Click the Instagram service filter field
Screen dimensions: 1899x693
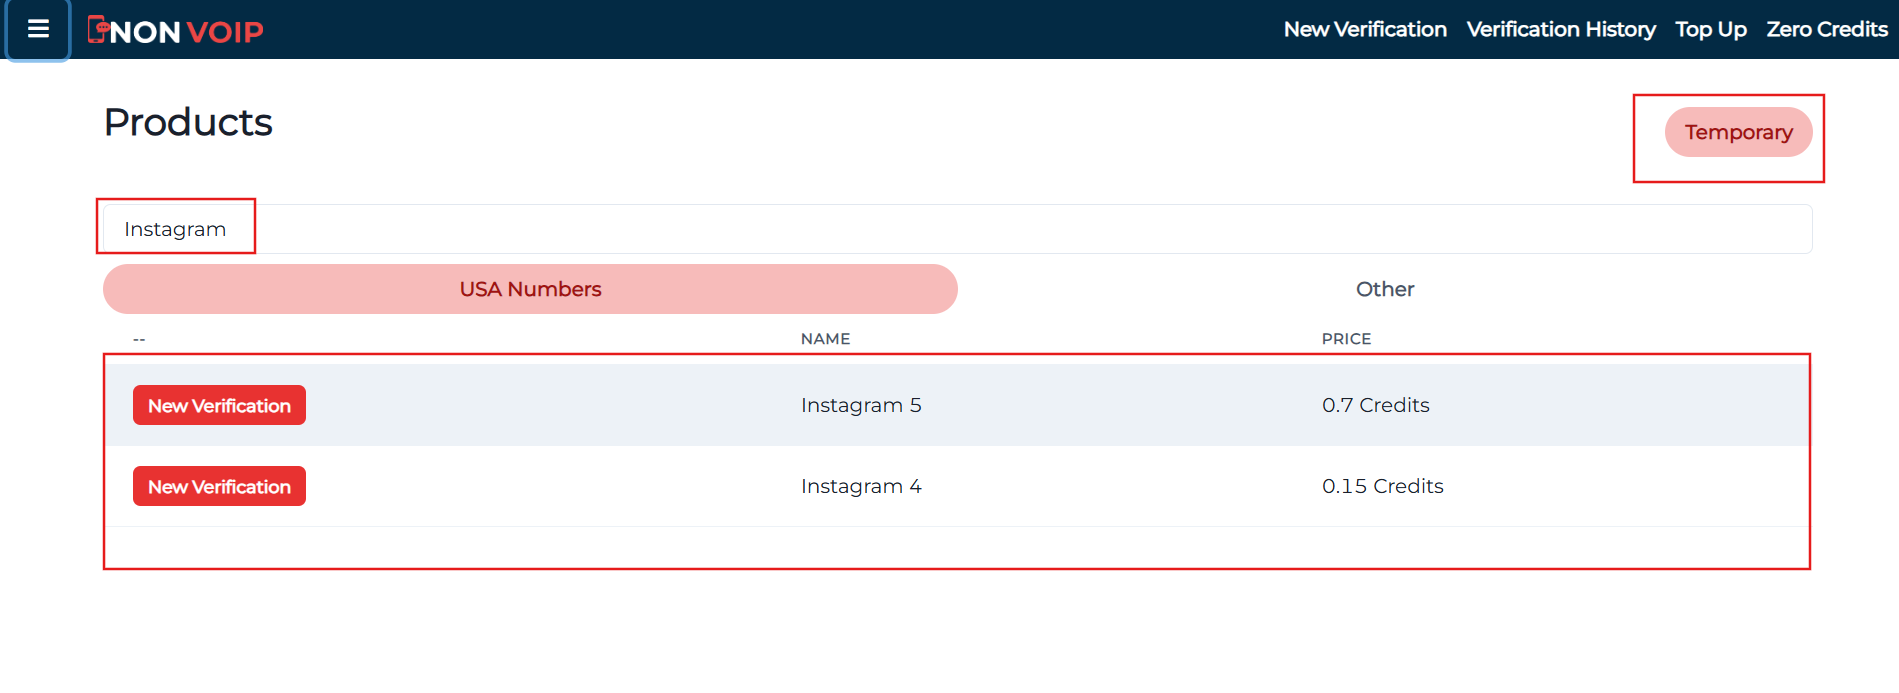coord(175,228)
